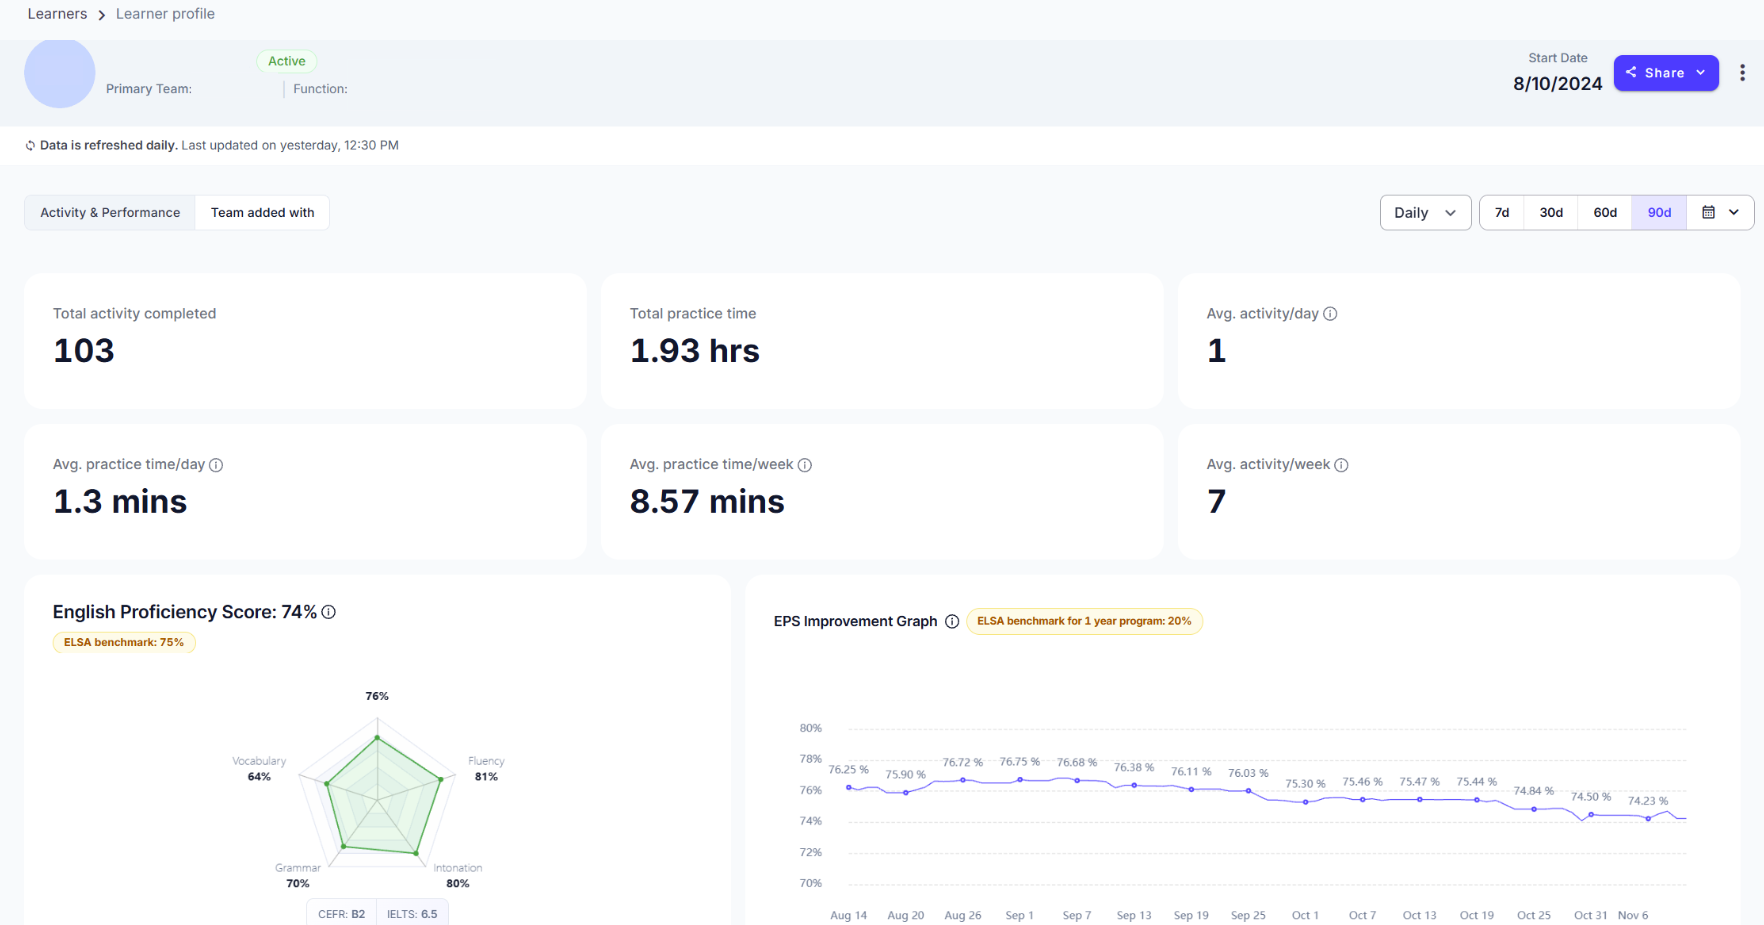This screenshot has width=1764, height=925.
Task: Open the Daily frequency dropdown
Action: [x=1425, y=213]
